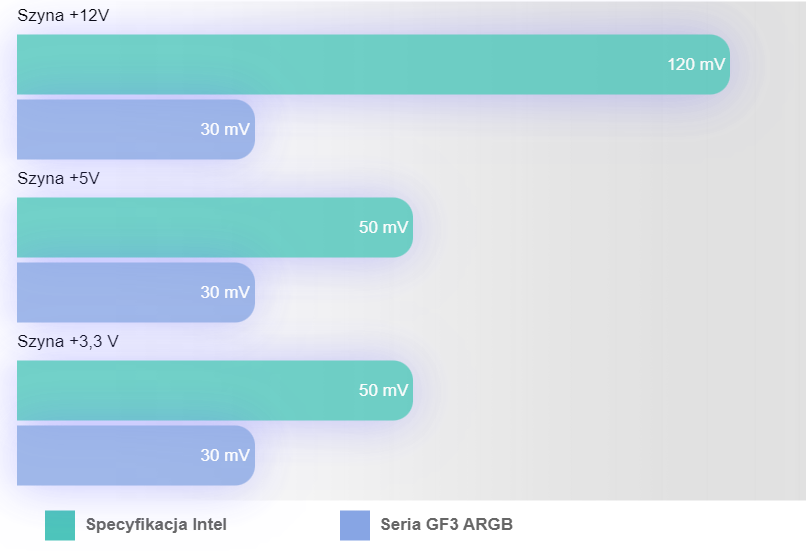
Task: Click the Szyna +5V heading
Action: click(x=59, y=179)
